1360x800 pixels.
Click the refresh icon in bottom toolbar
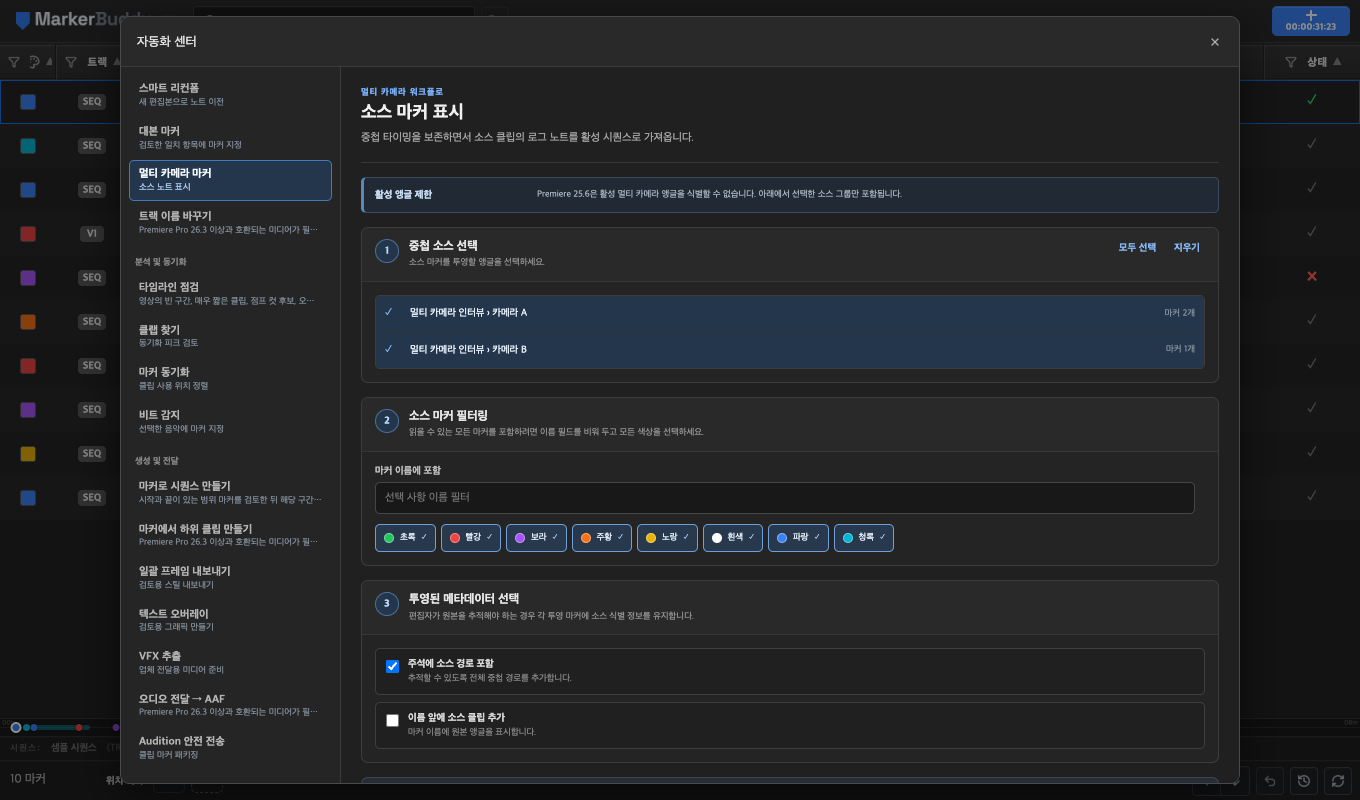pyautogui.click(x=1338, y=781)
